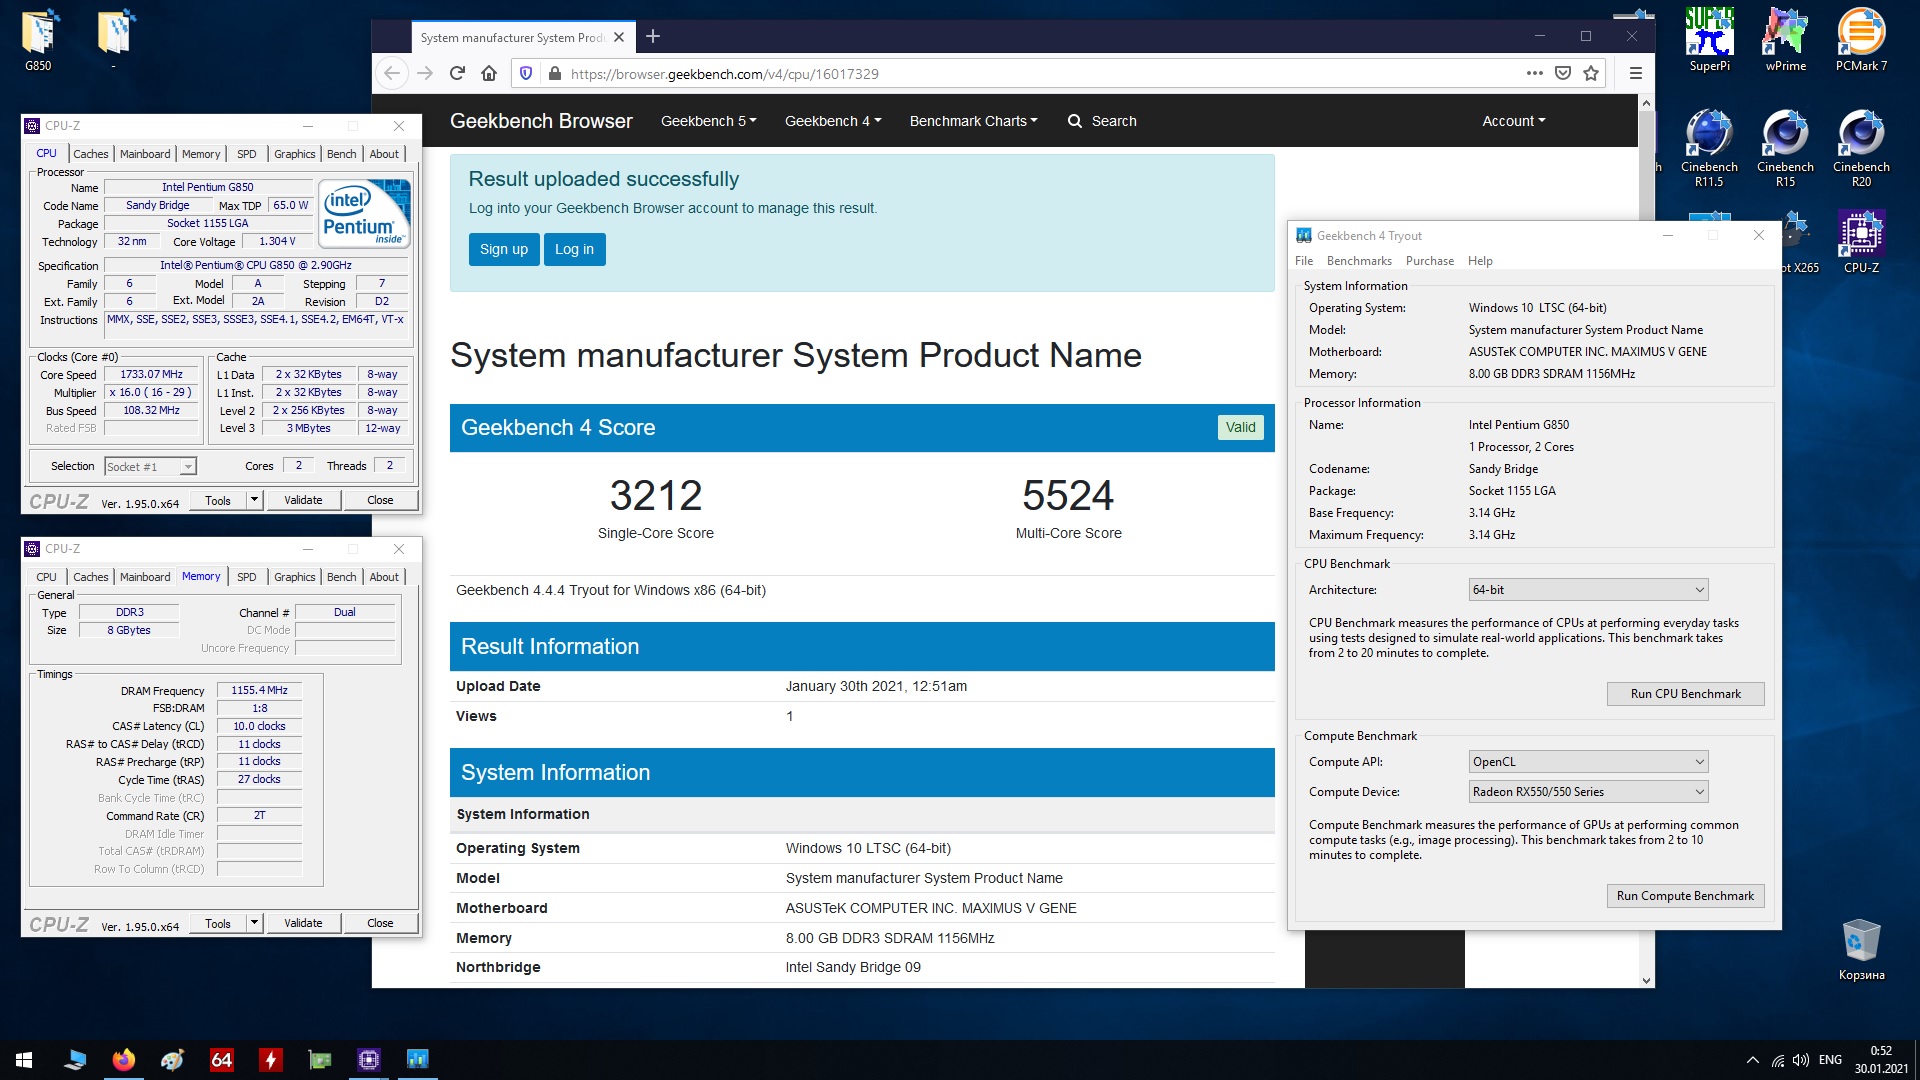Open page actions three-dot menu
The image size is (1920, 1080).
click(1534, 73)
